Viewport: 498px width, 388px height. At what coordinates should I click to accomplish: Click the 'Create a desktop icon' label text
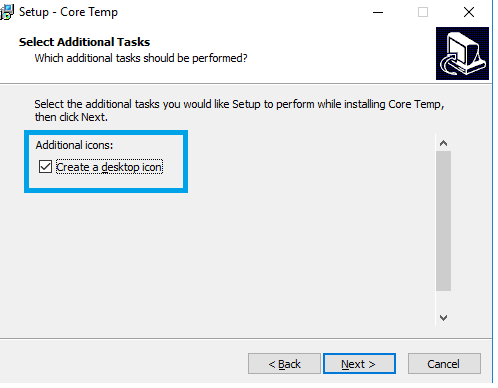[109, 167]
